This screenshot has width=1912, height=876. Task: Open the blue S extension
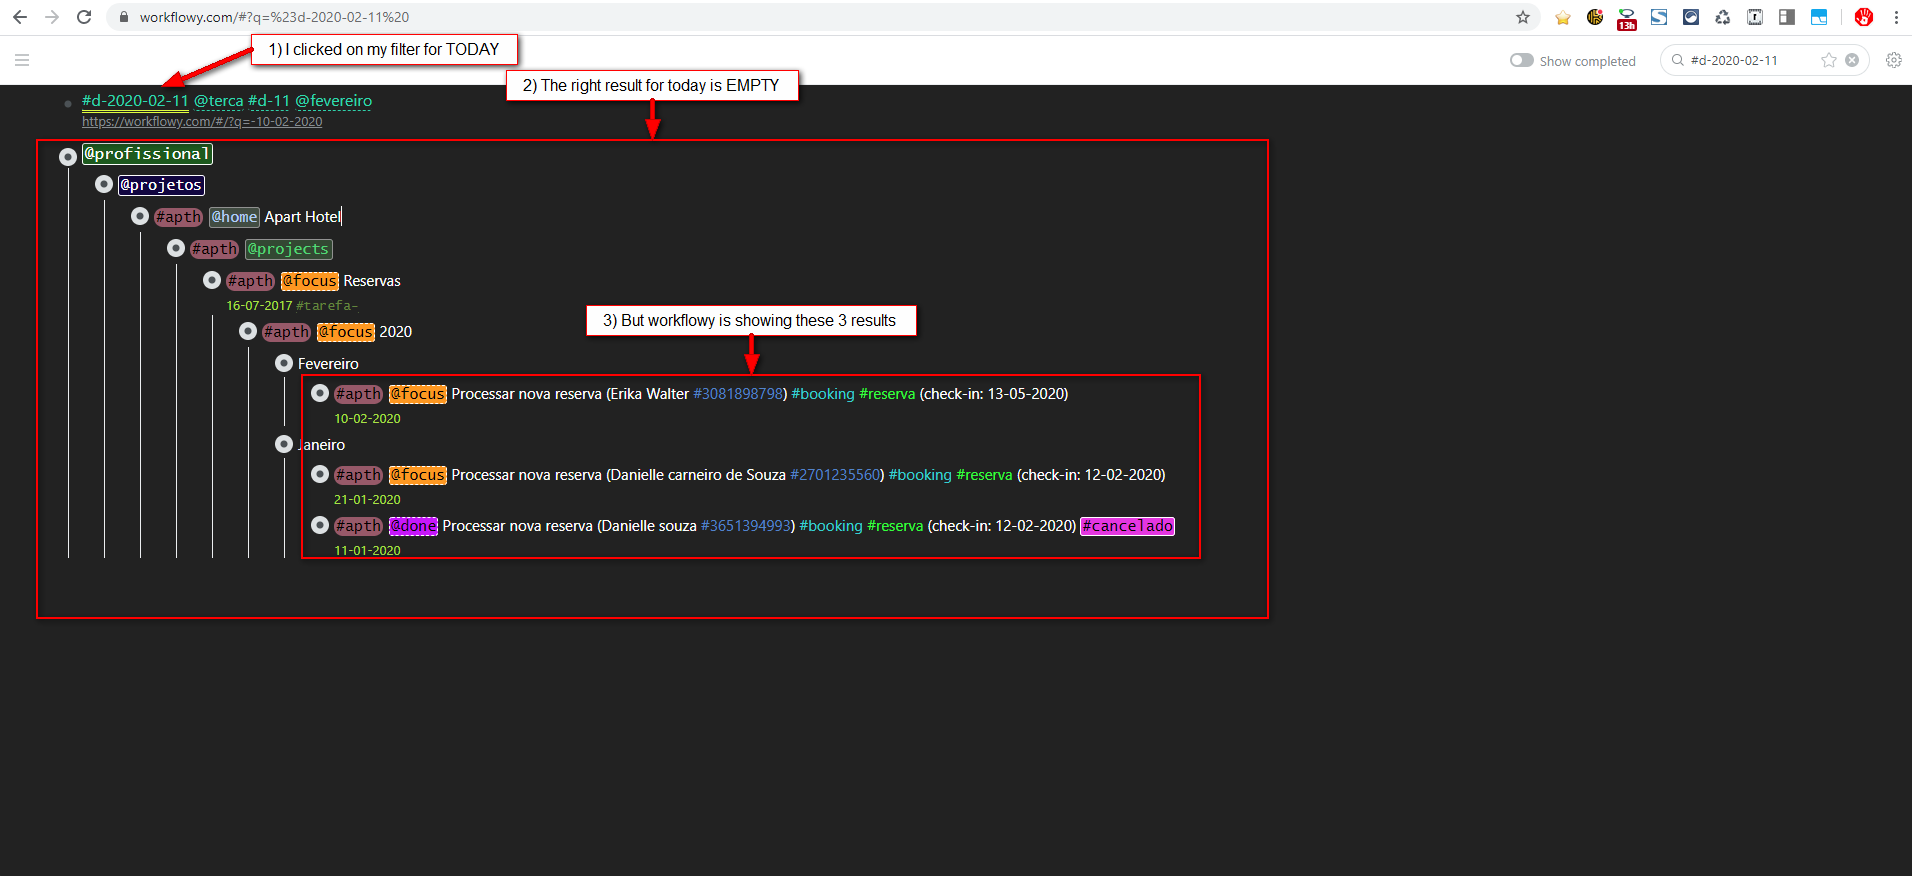point(1659,17)
